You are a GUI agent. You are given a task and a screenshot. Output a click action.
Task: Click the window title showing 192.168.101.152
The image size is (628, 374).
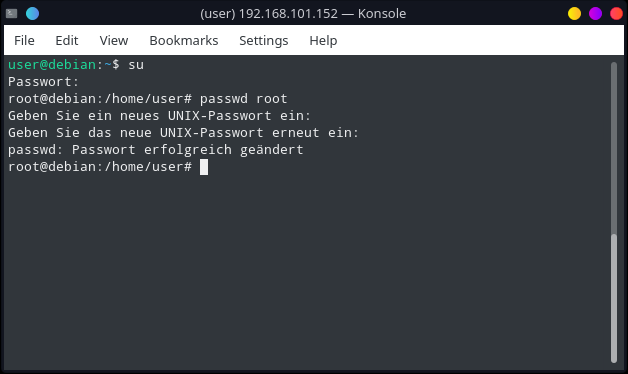pyautogui.click(x=303, y=14)
